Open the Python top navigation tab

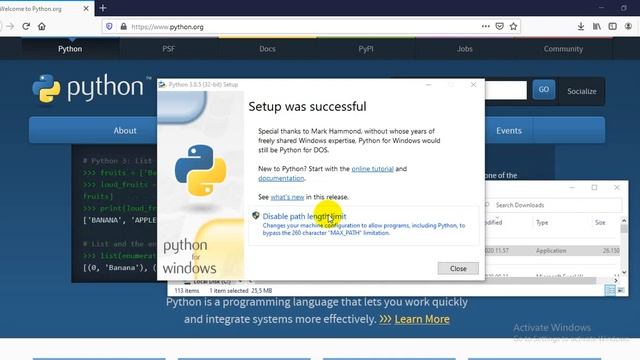[x=70, y=49]
